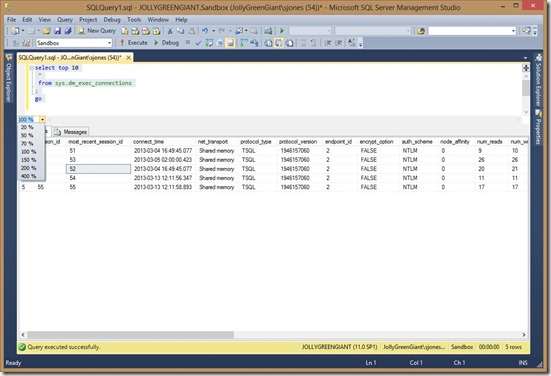
Task: Click the editor split window handle
Action: click(x=526, y=68)
